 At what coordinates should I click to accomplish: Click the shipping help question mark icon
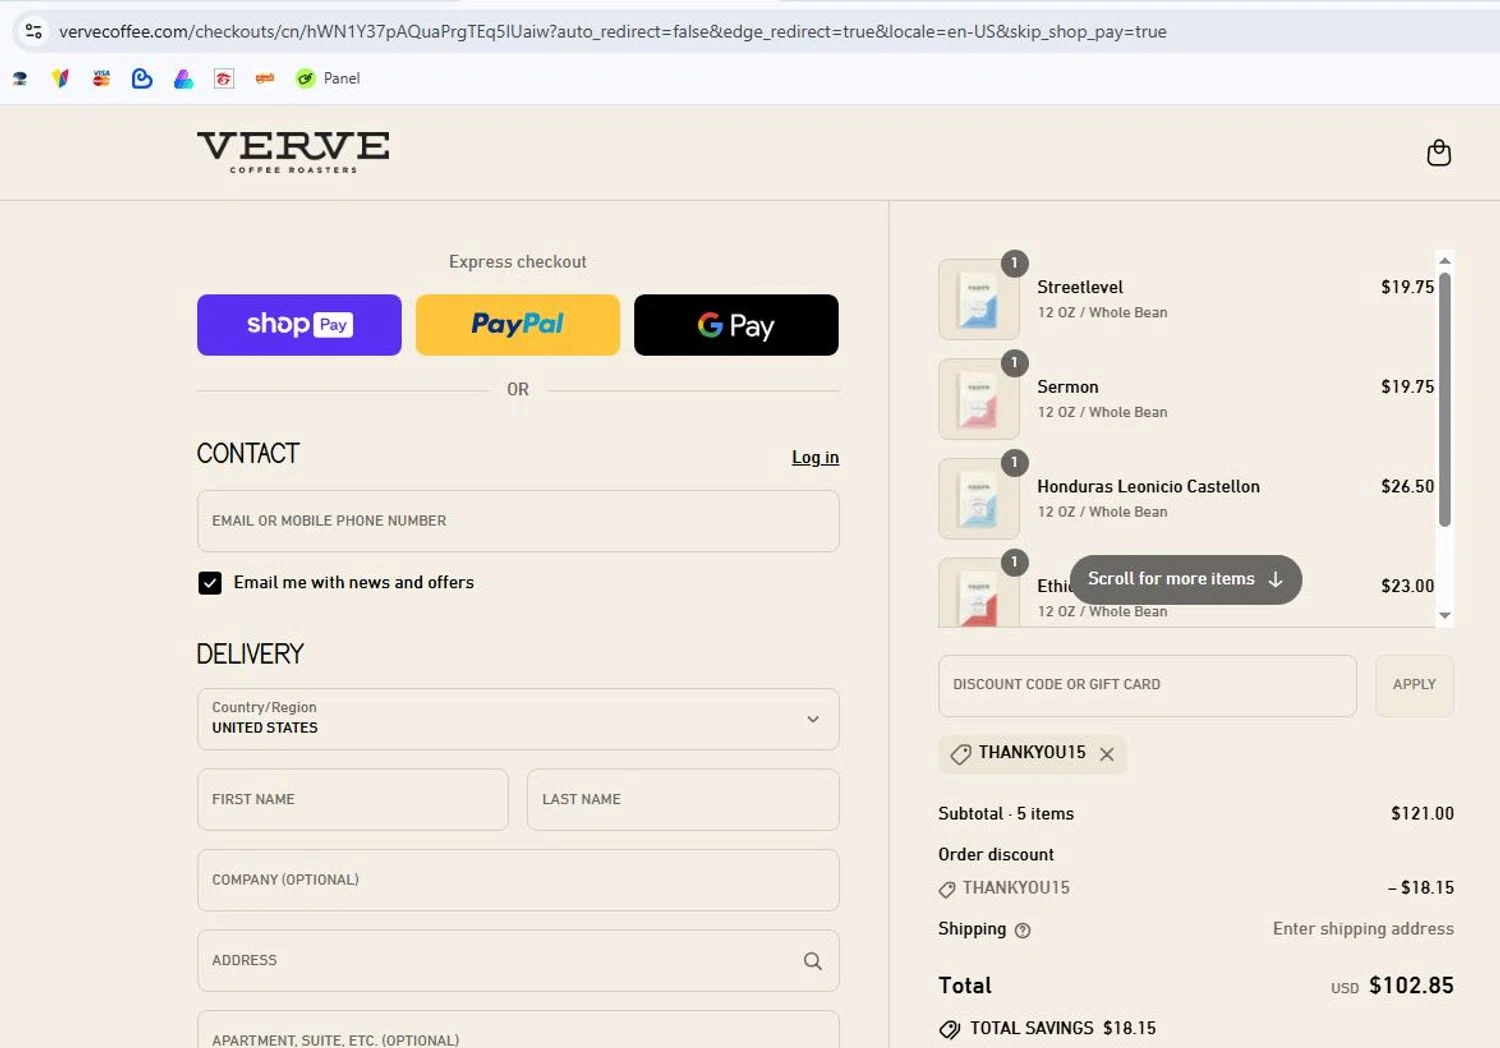1022,930
